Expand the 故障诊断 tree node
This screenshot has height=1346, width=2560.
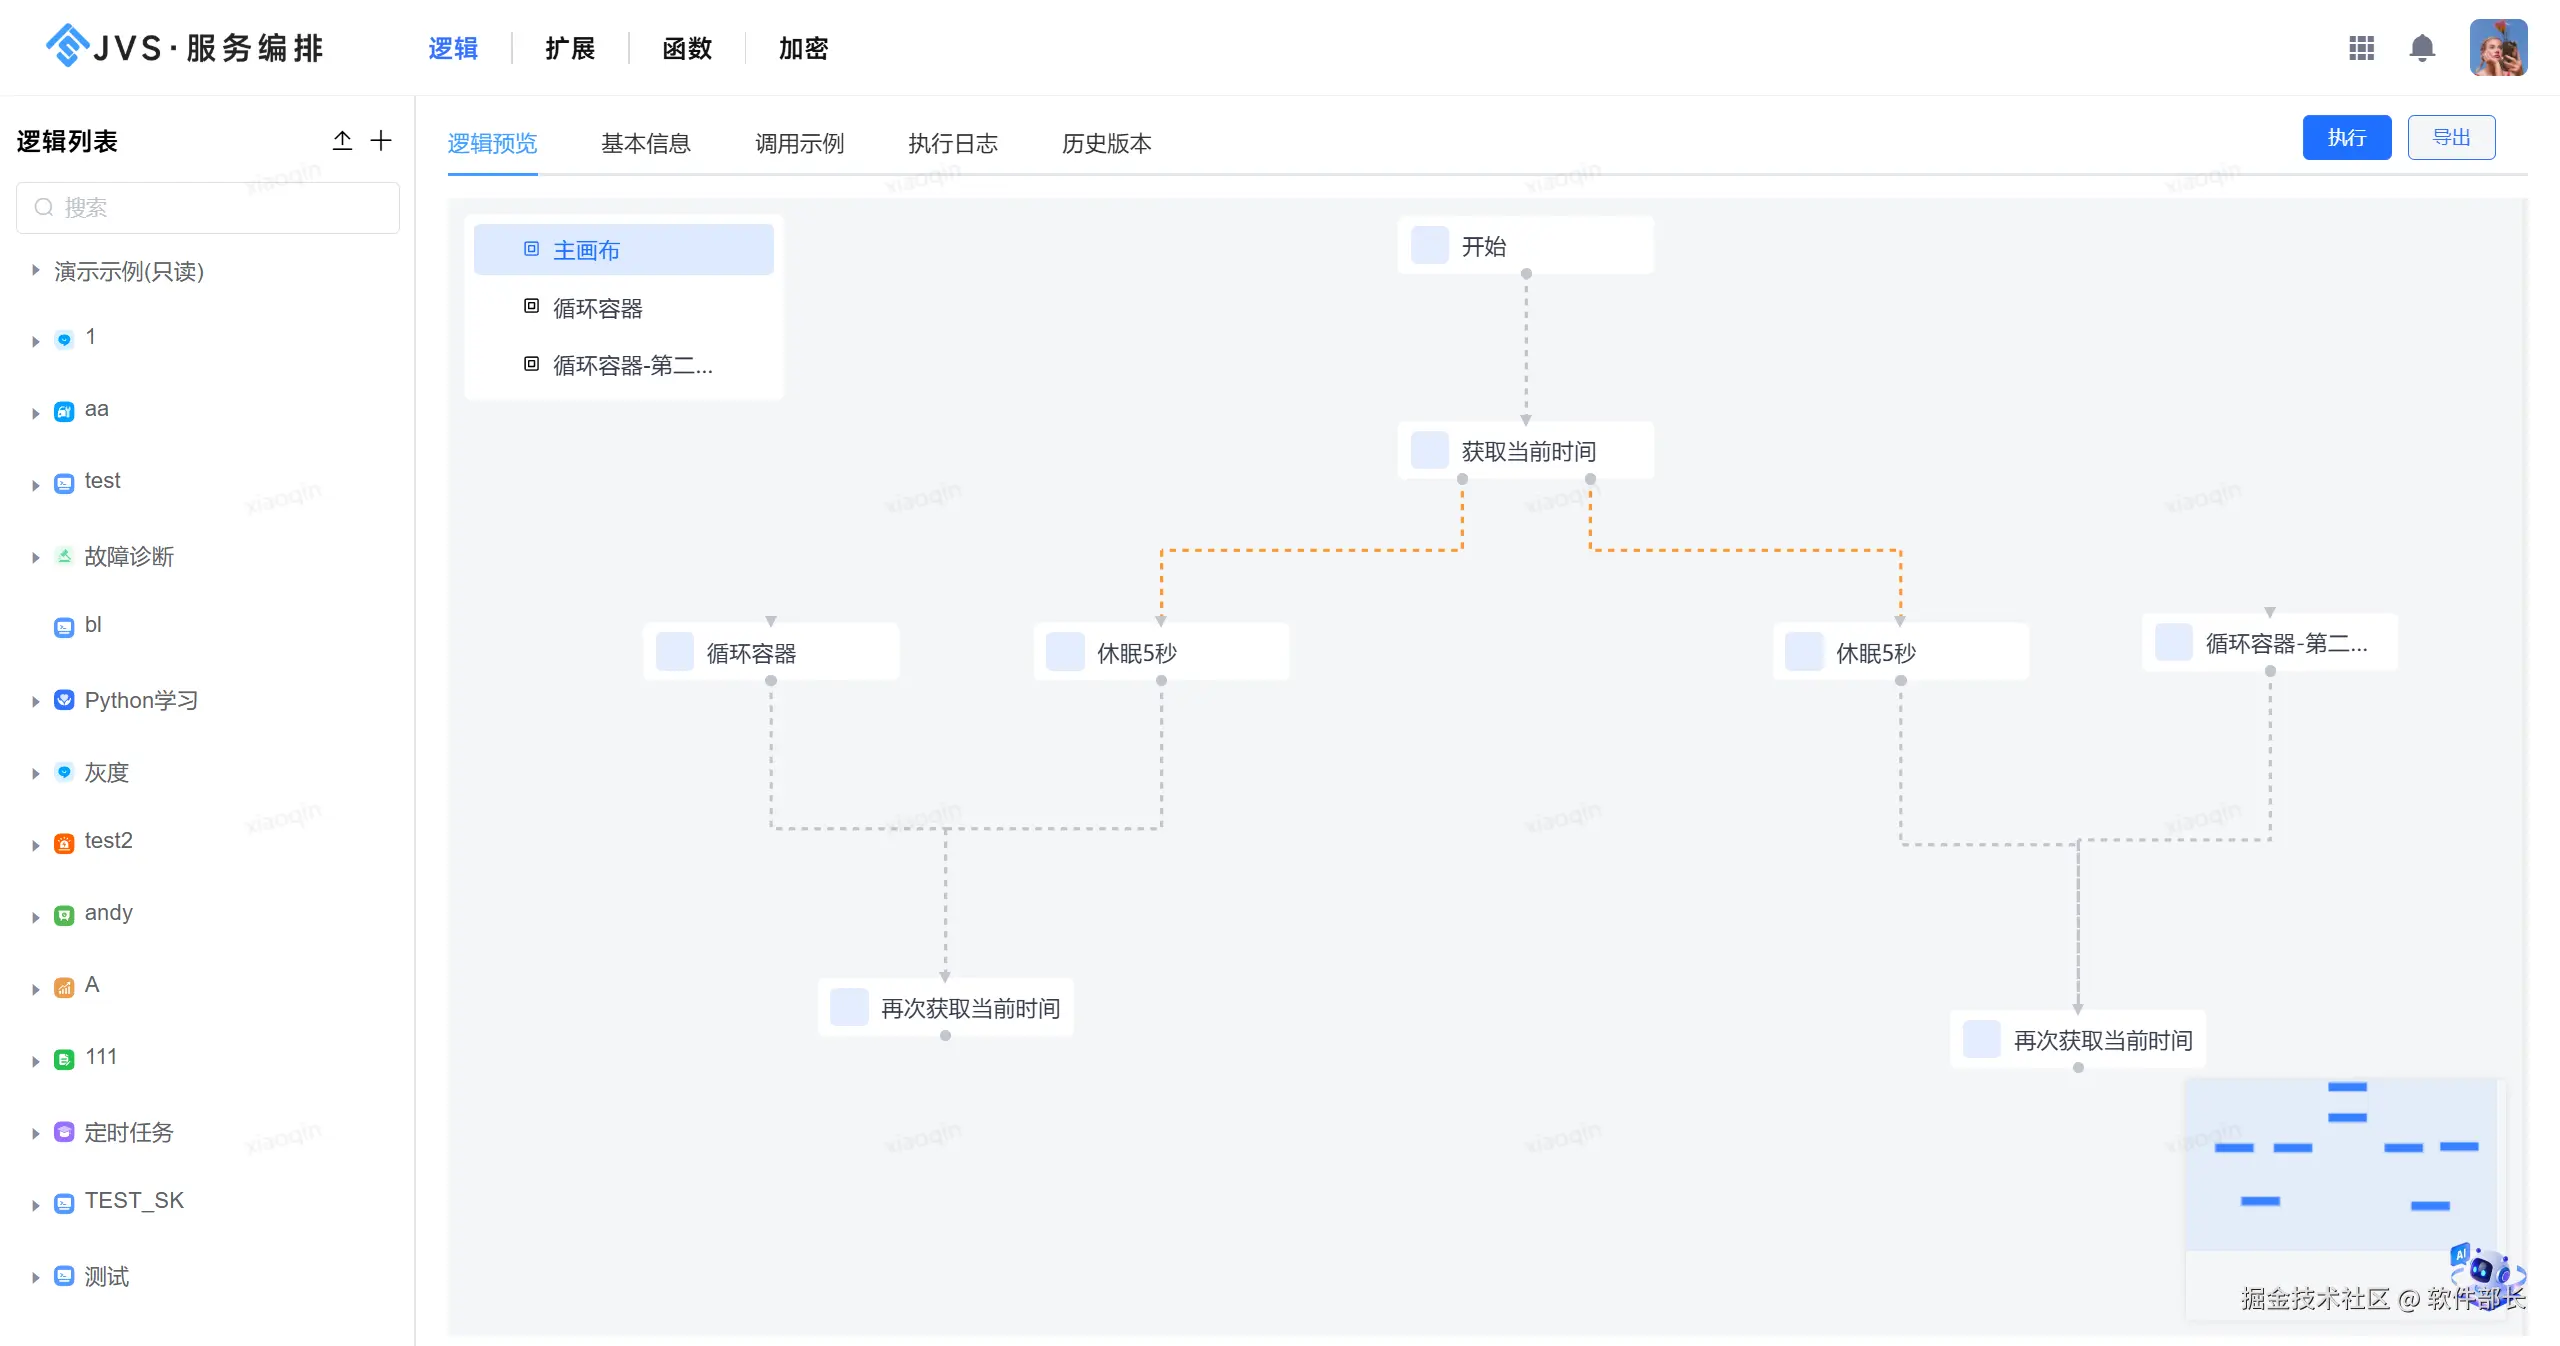pyautogui.click(x=35, y=557)
